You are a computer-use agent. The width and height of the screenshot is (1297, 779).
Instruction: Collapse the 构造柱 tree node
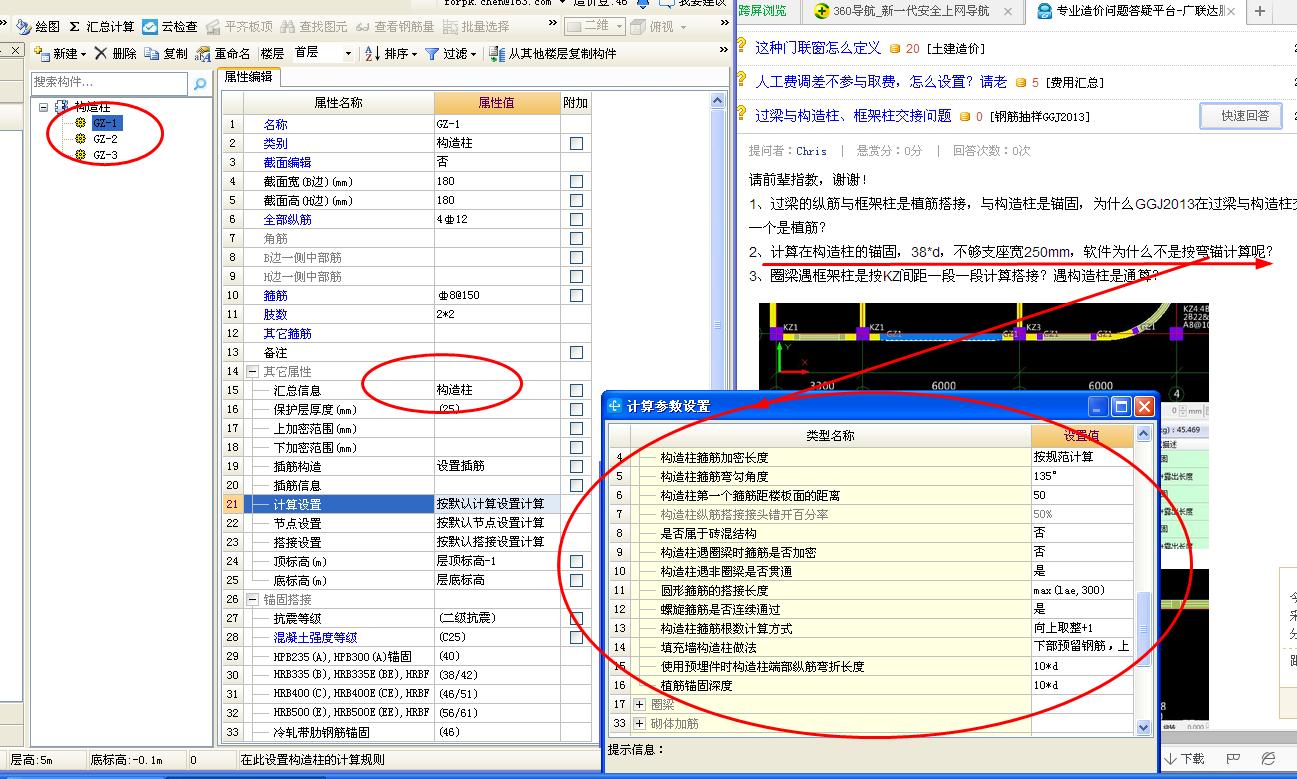(x=43, y=107)
